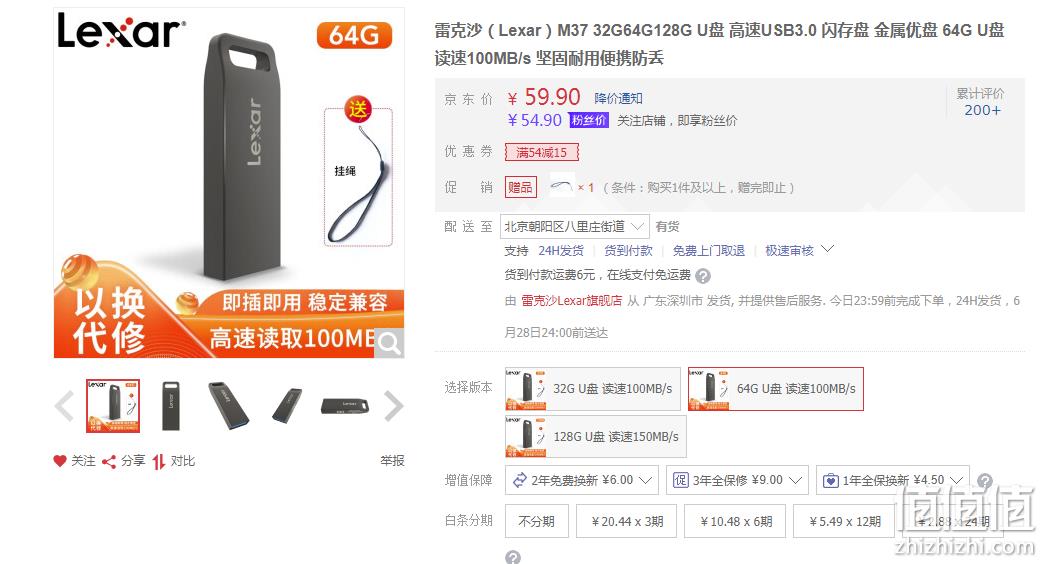The height and width of the screenshot is (564, 1044).
Task: Show the previous thumbnails with the left arrow
Action: [65, 406]
